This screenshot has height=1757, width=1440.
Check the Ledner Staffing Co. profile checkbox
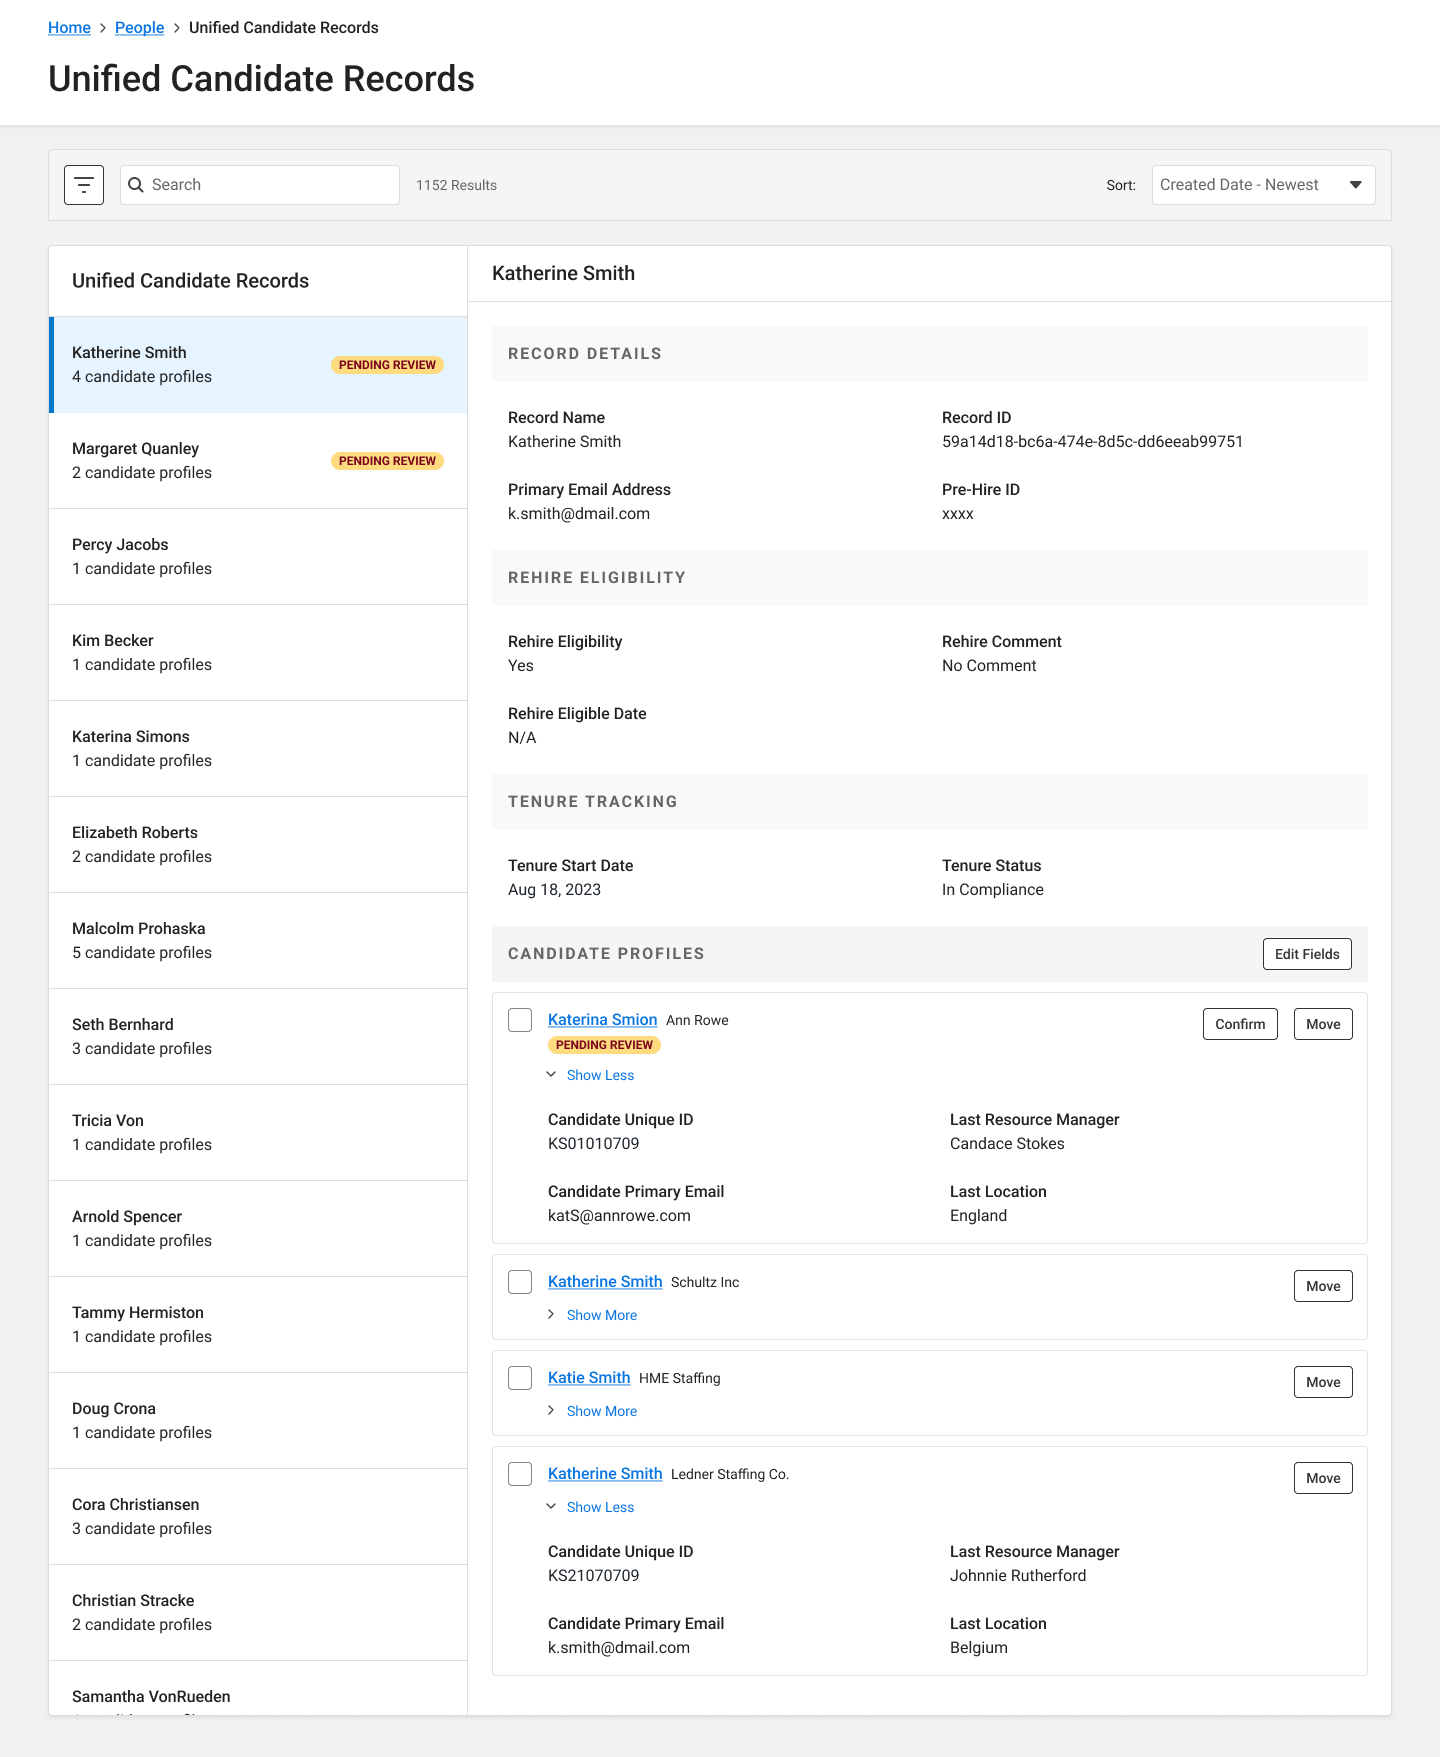520,1474
